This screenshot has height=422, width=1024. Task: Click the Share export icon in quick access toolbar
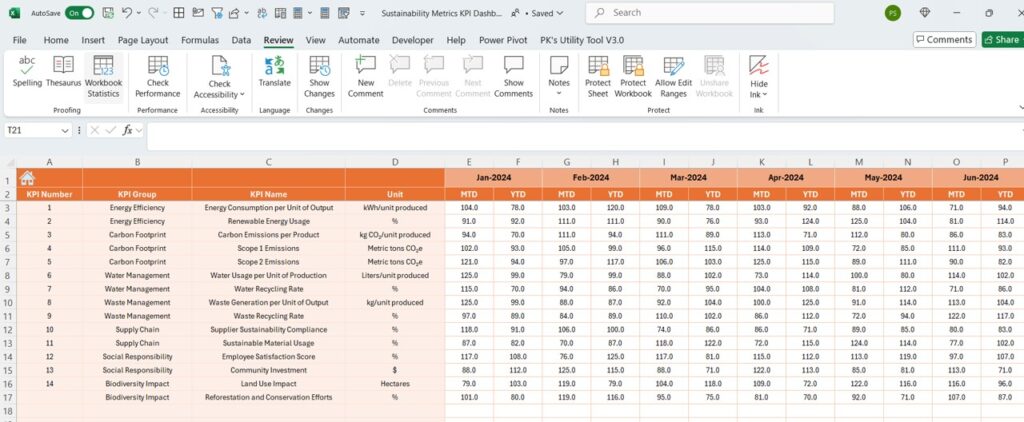(x=234, y=12)
